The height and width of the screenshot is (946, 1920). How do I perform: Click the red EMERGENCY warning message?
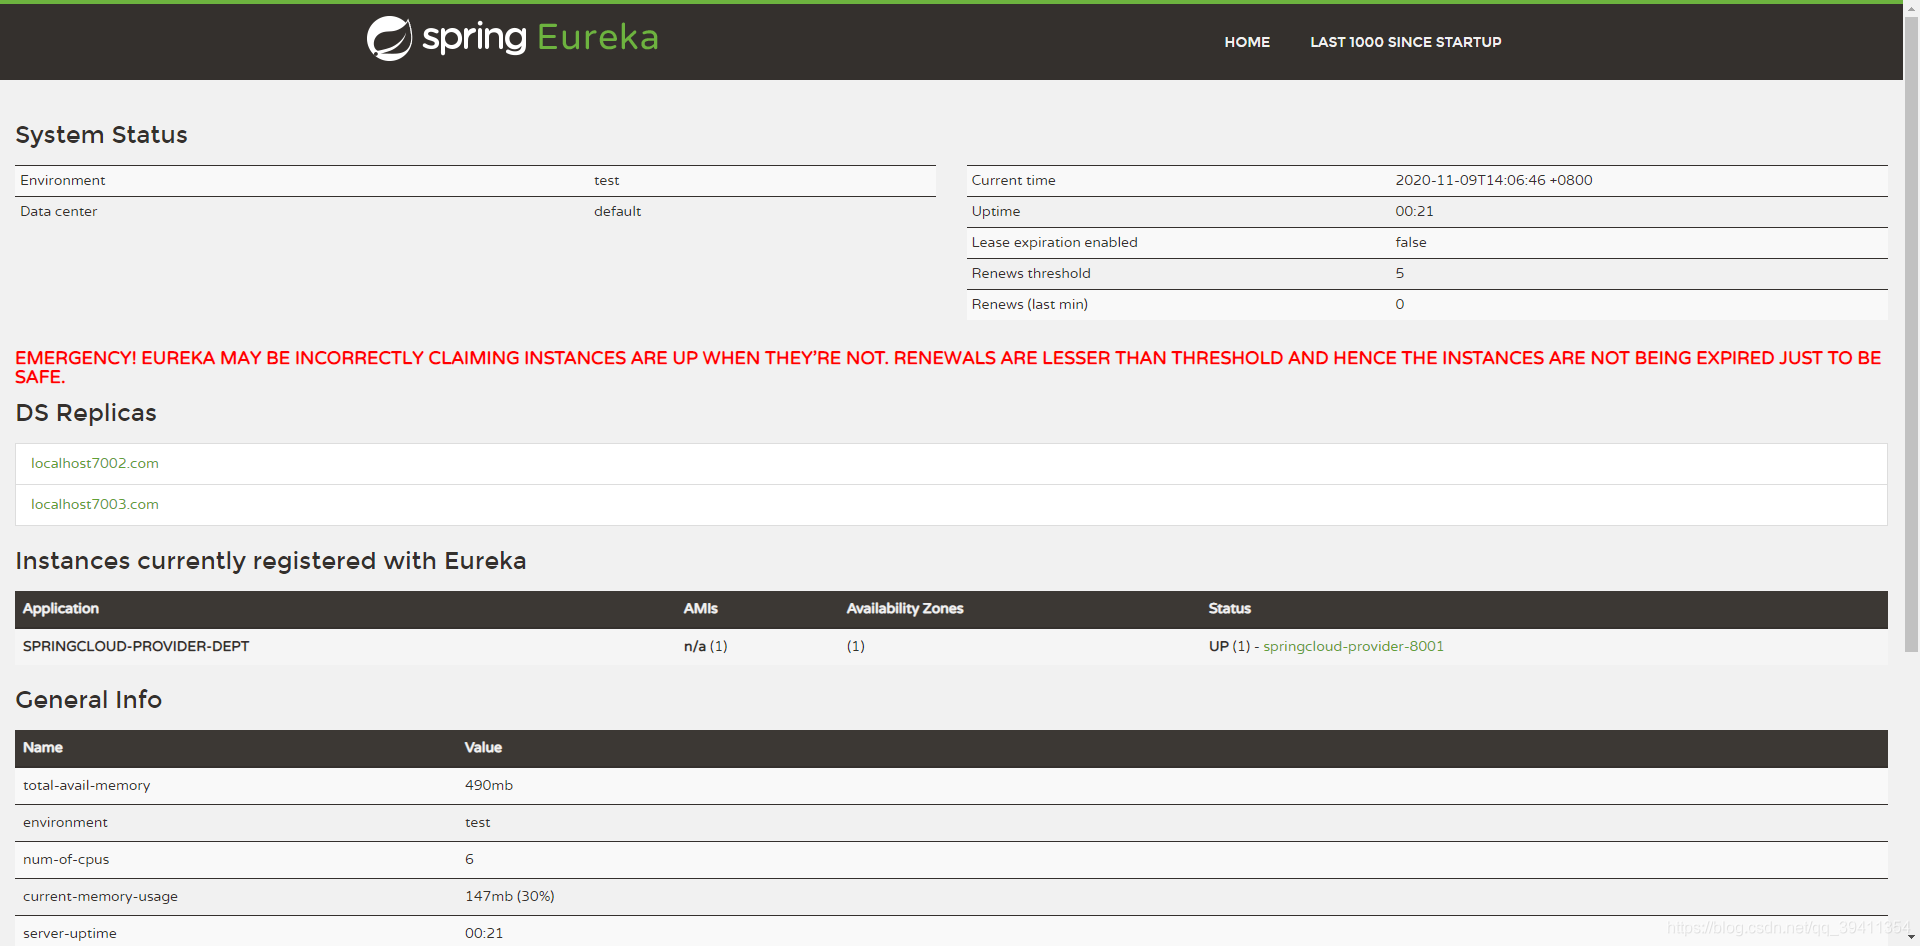coord(948,367)
